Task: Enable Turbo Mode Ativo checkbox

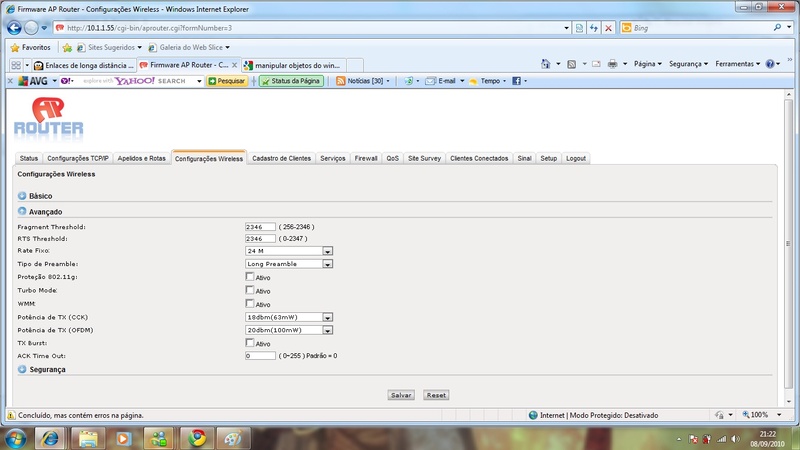Action: point(249,290)
